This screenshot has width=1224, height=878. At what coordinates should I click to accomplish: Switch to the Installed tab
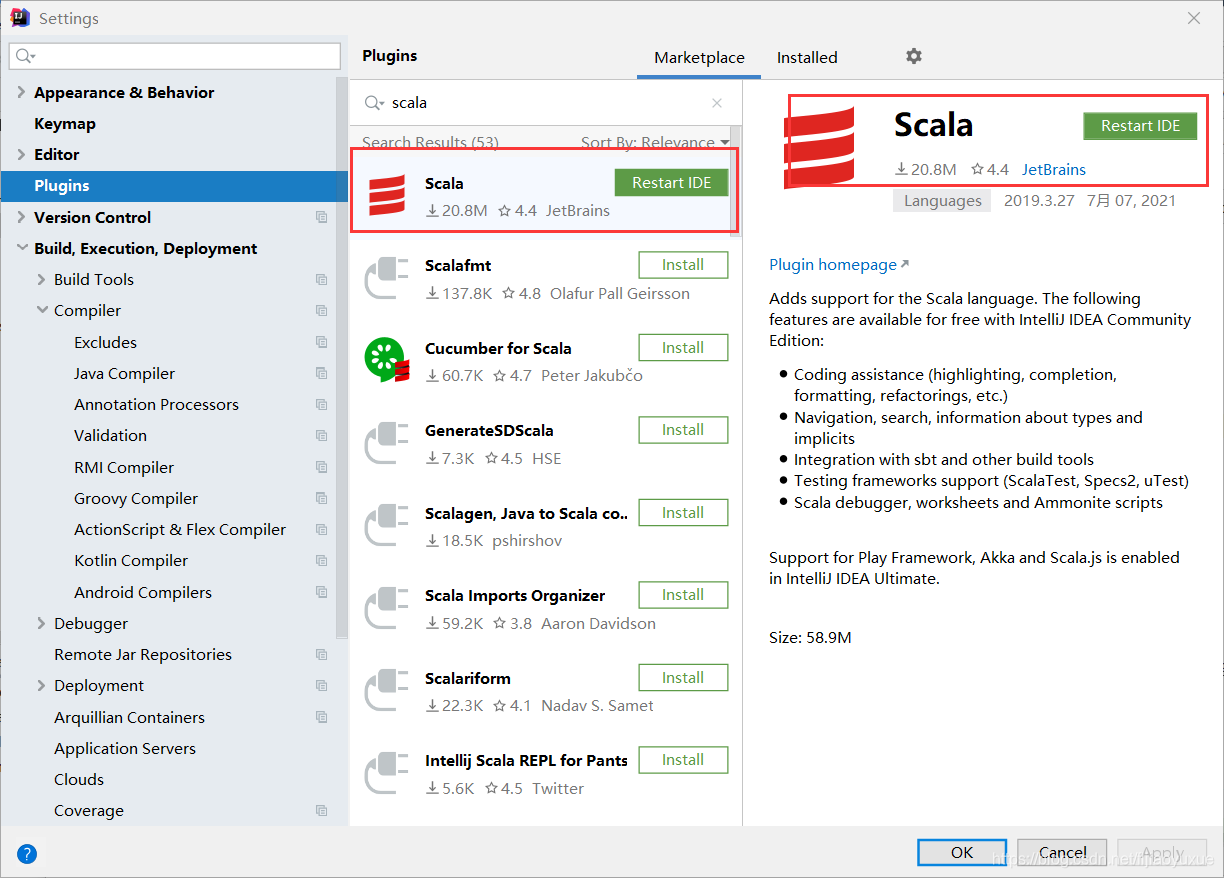point(807,57)
